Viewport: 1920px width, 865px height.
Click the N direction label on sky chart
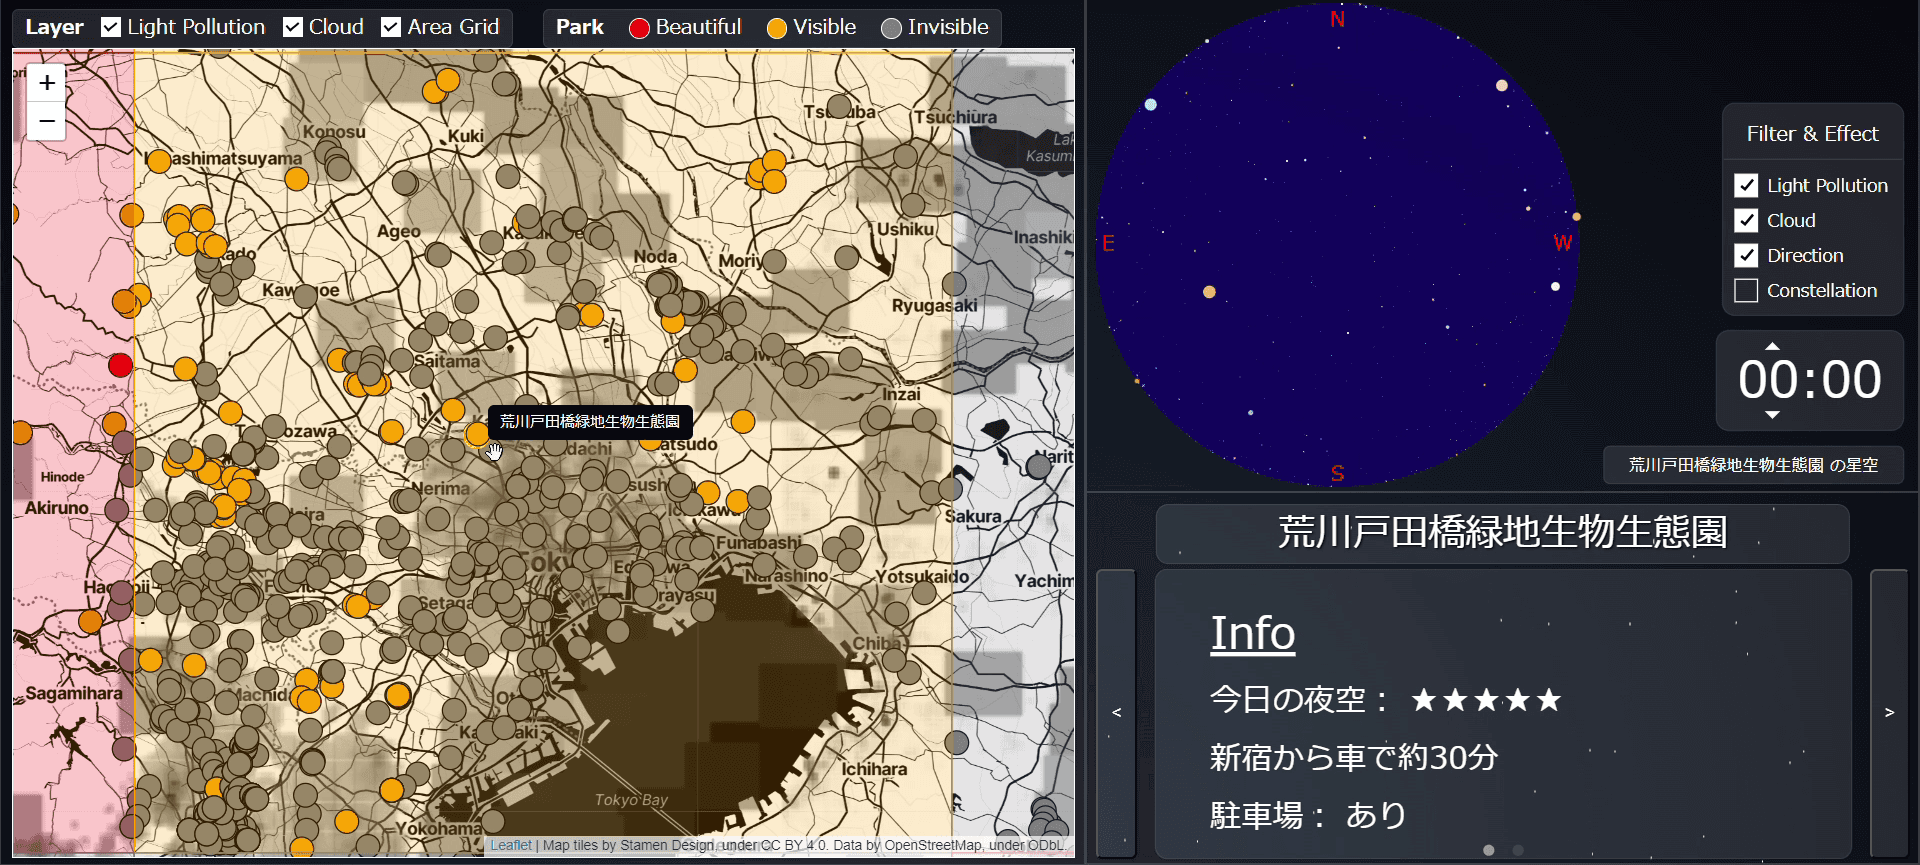[1337, 19]
